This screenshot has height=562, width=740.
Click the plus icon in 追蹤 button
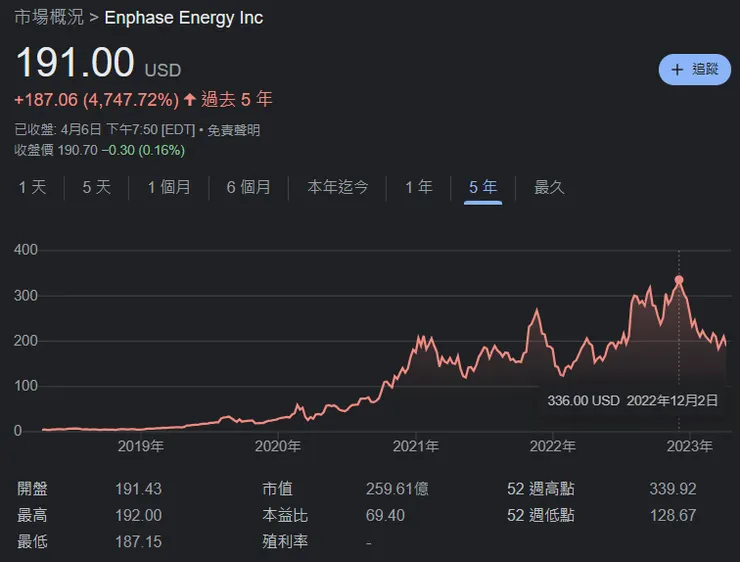point(677,70)
